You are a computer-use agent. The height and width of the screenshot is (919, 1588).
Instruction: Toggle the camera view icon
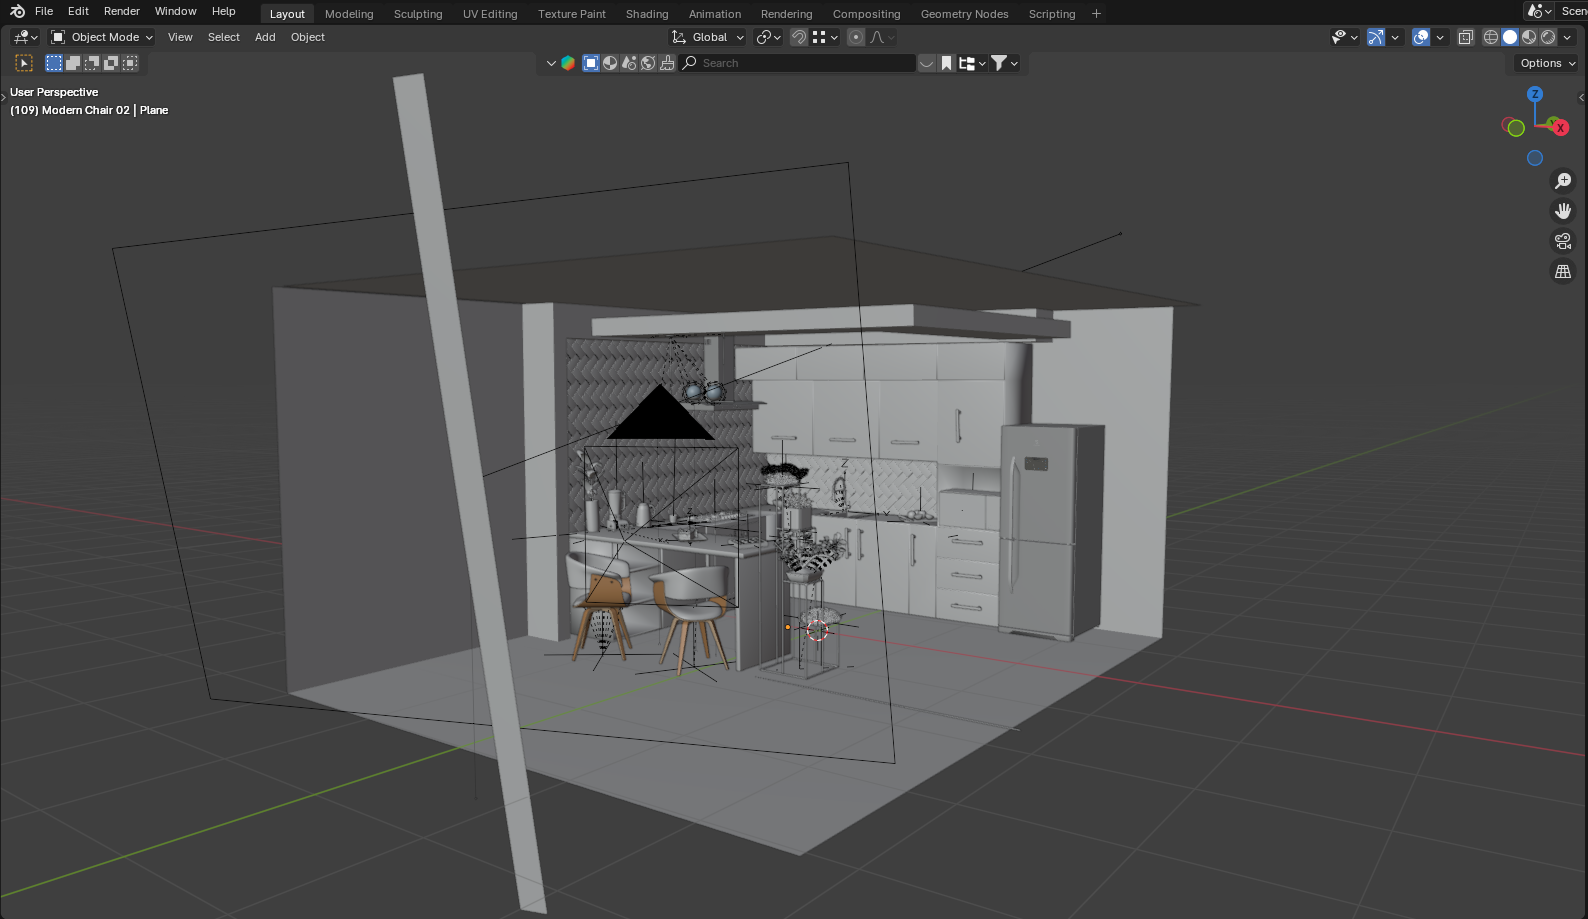coord(1563,241)
